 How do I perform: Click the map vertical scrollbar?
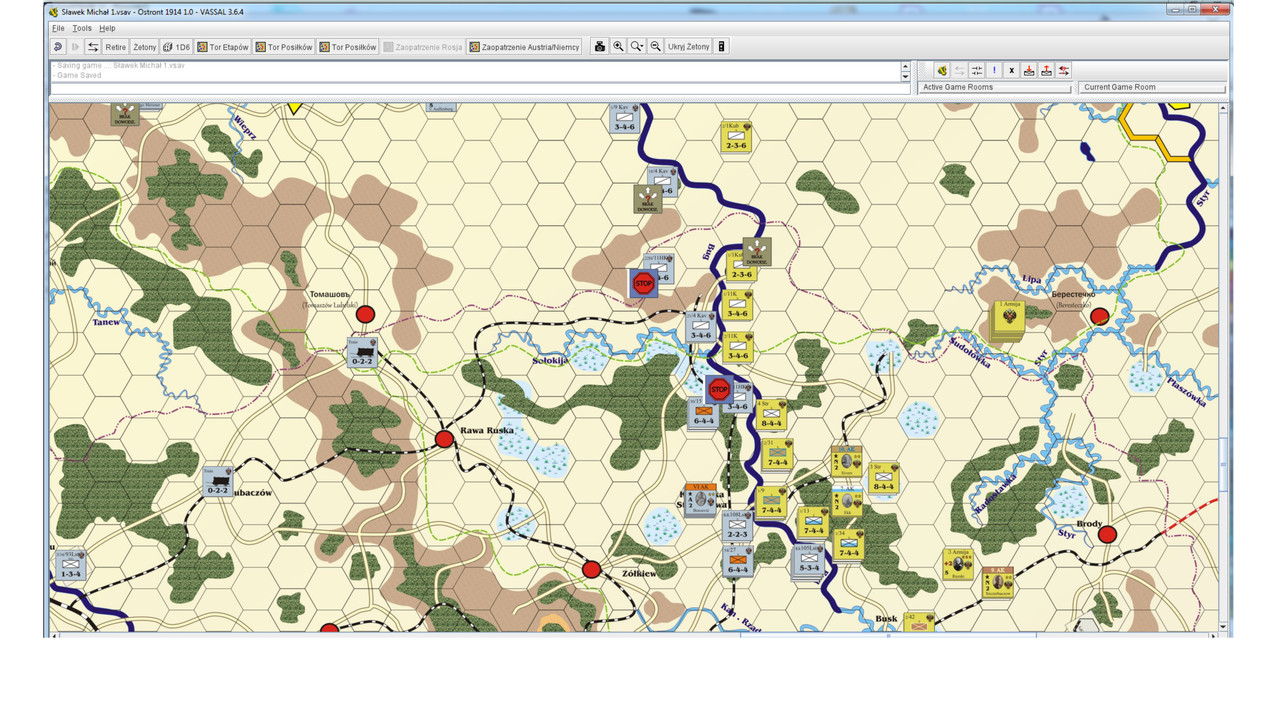pos(1225,365)
